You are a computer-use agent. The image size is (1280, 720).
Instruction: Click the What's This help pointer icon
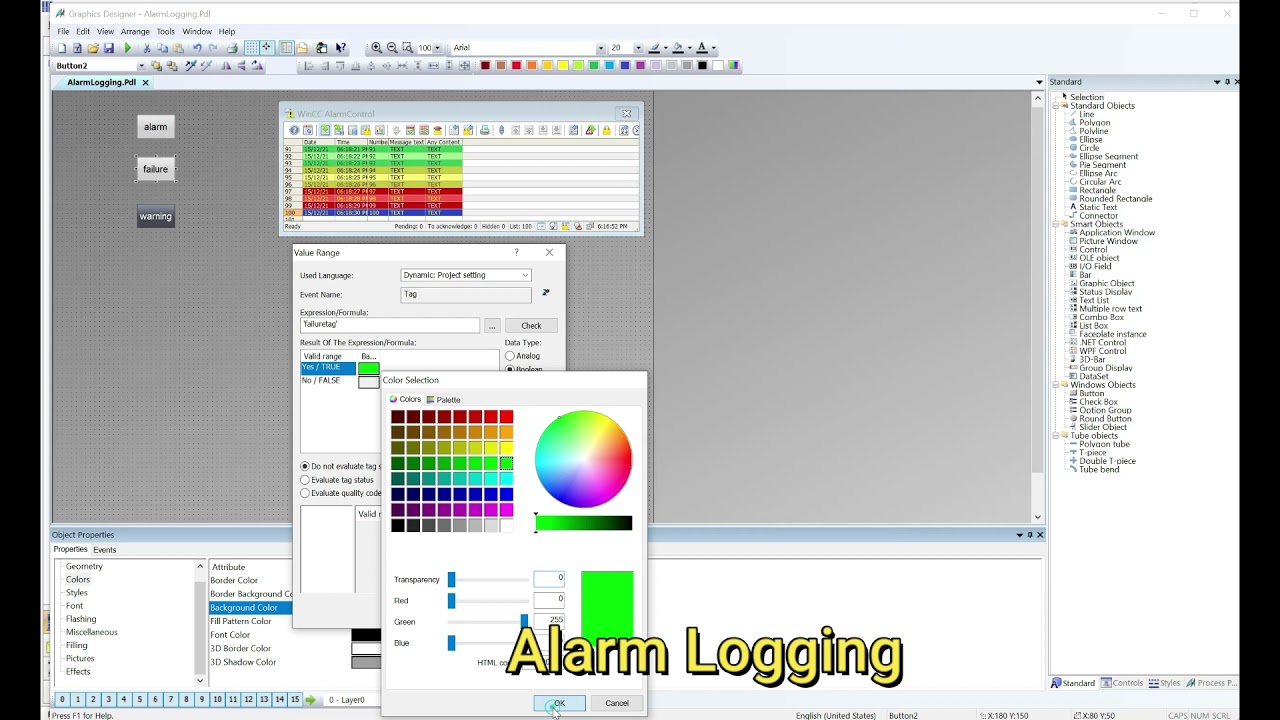[x=340, y=48]
